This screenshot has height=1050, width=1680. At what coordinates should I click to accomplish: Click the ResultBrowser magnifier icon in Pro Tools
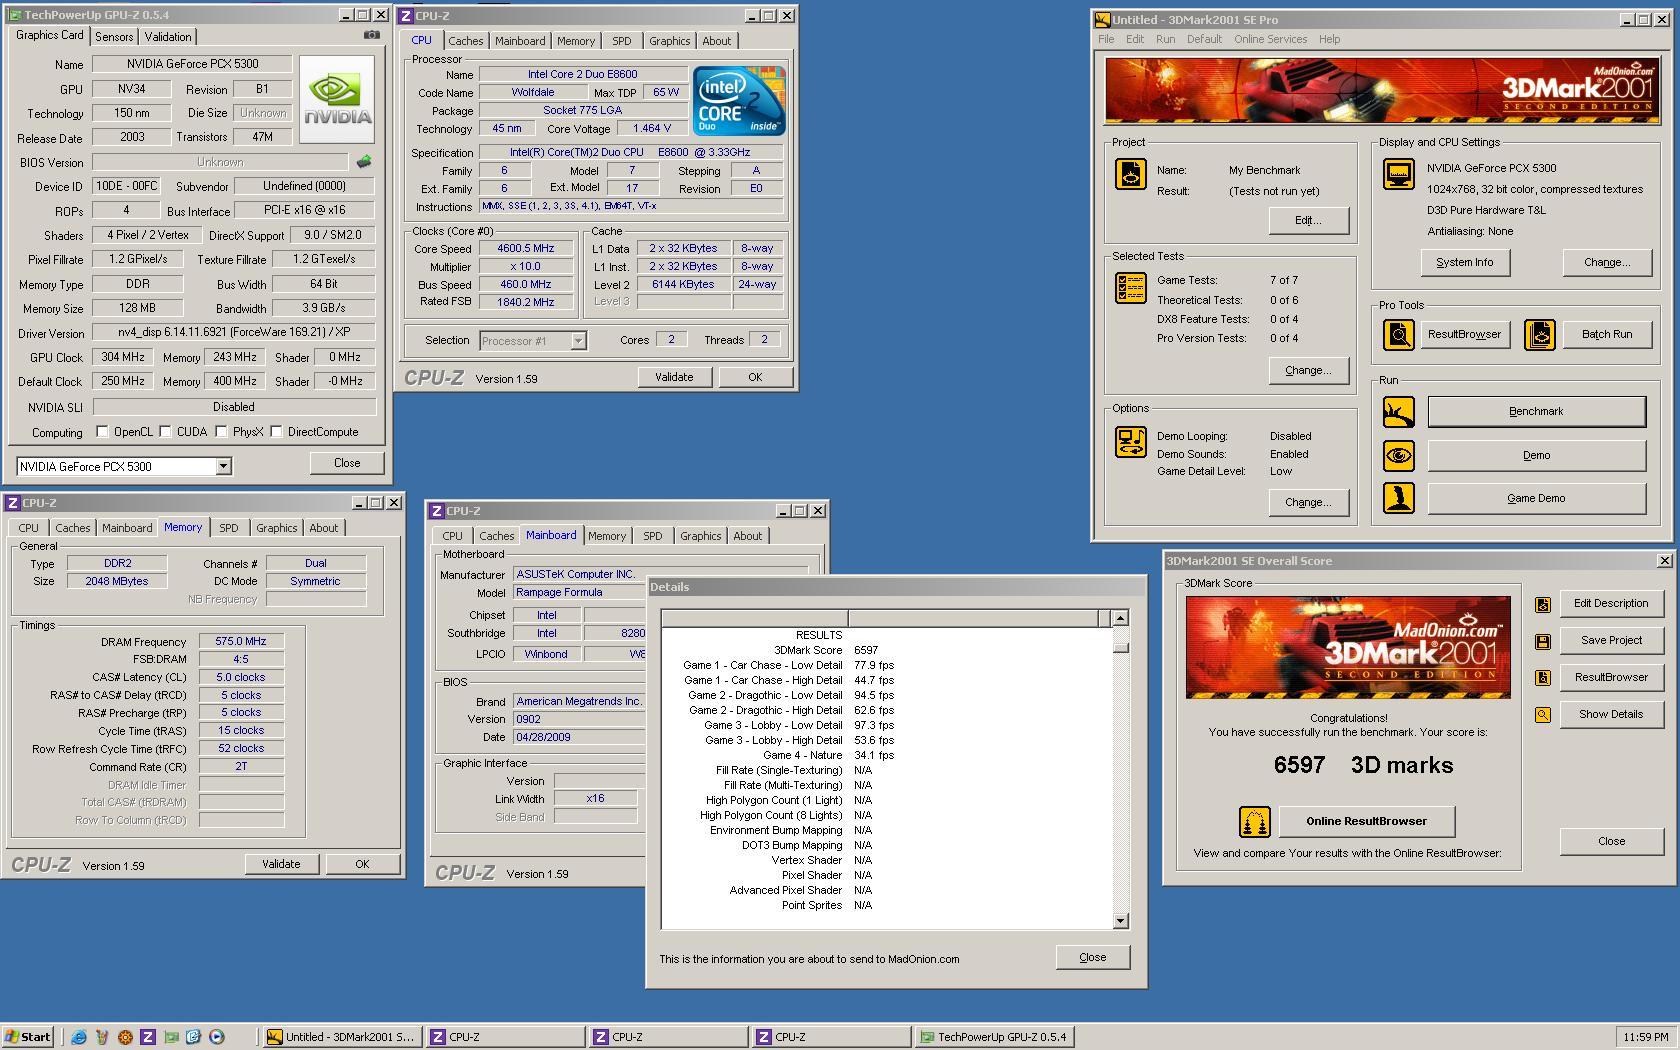point(1398,334)
